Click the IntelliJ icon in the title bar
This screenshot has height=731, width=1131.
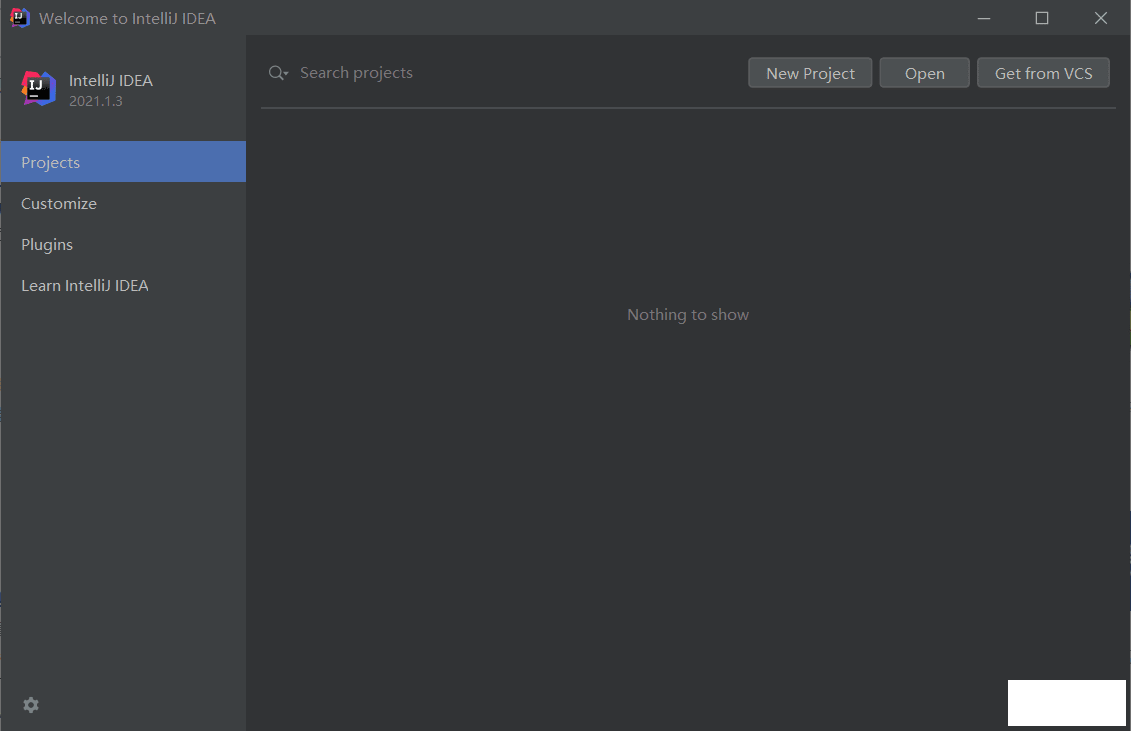pyautogui.click(x=19, y=18)
